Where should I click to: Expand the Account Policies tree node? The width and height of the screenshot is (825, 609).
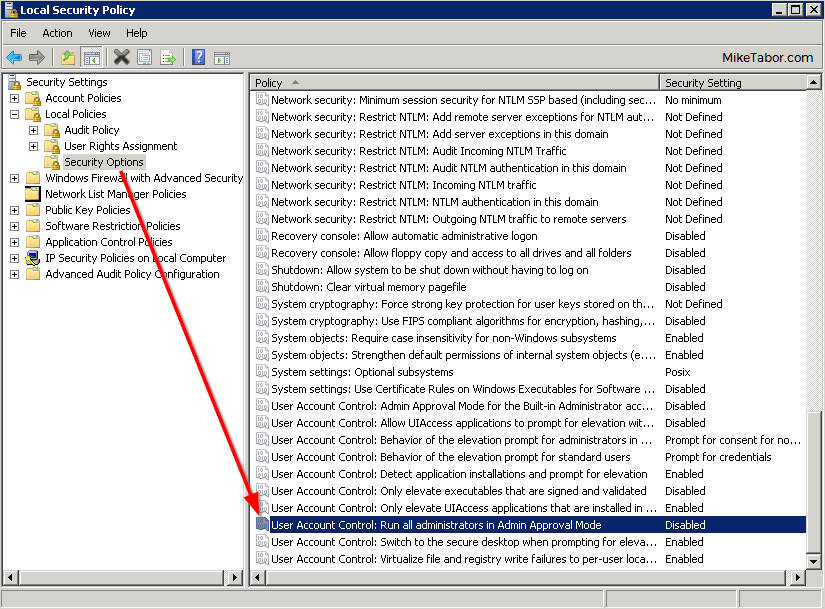click(x=14, y=98)
